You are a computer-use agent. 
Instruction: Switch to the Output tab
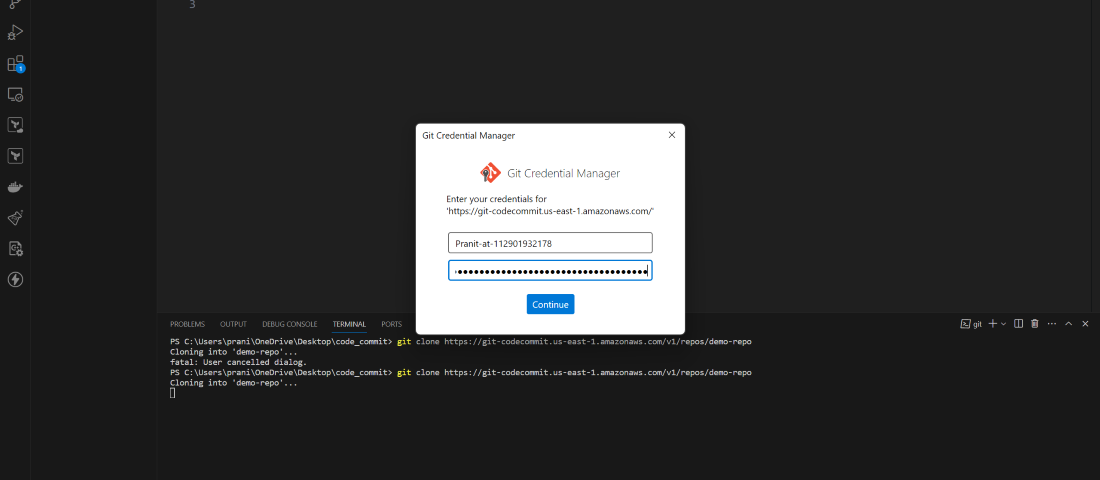[234, 324]
